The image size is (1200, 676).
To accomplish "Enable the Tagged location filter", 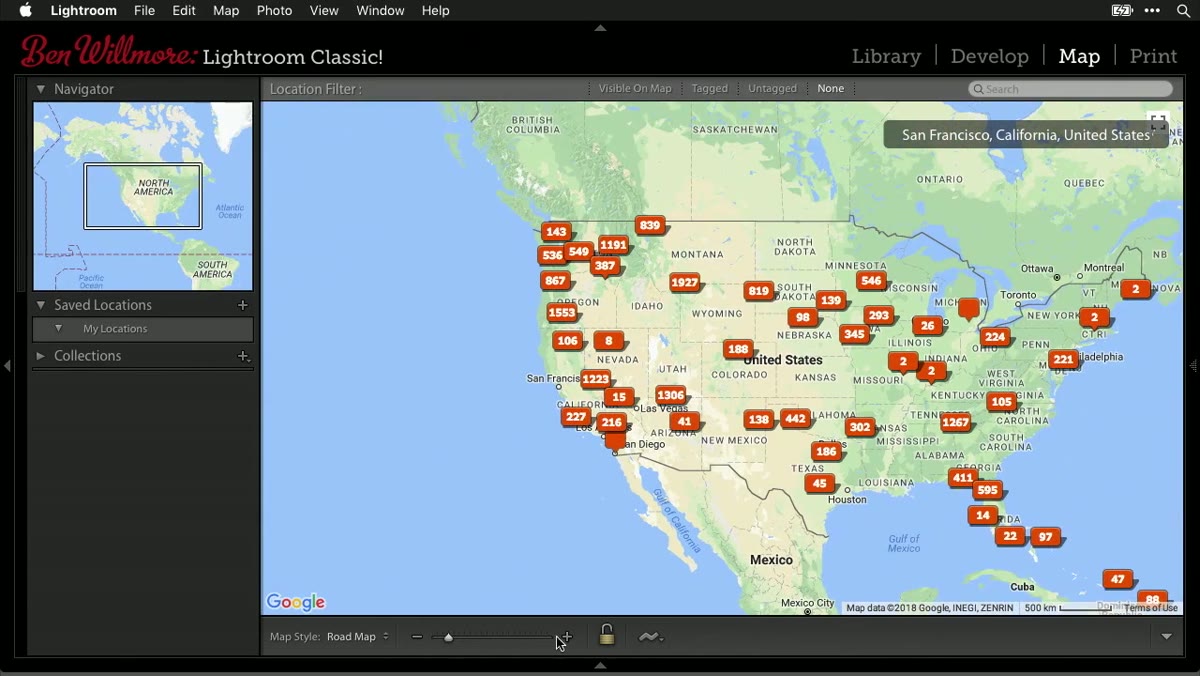I will [710, 89].
